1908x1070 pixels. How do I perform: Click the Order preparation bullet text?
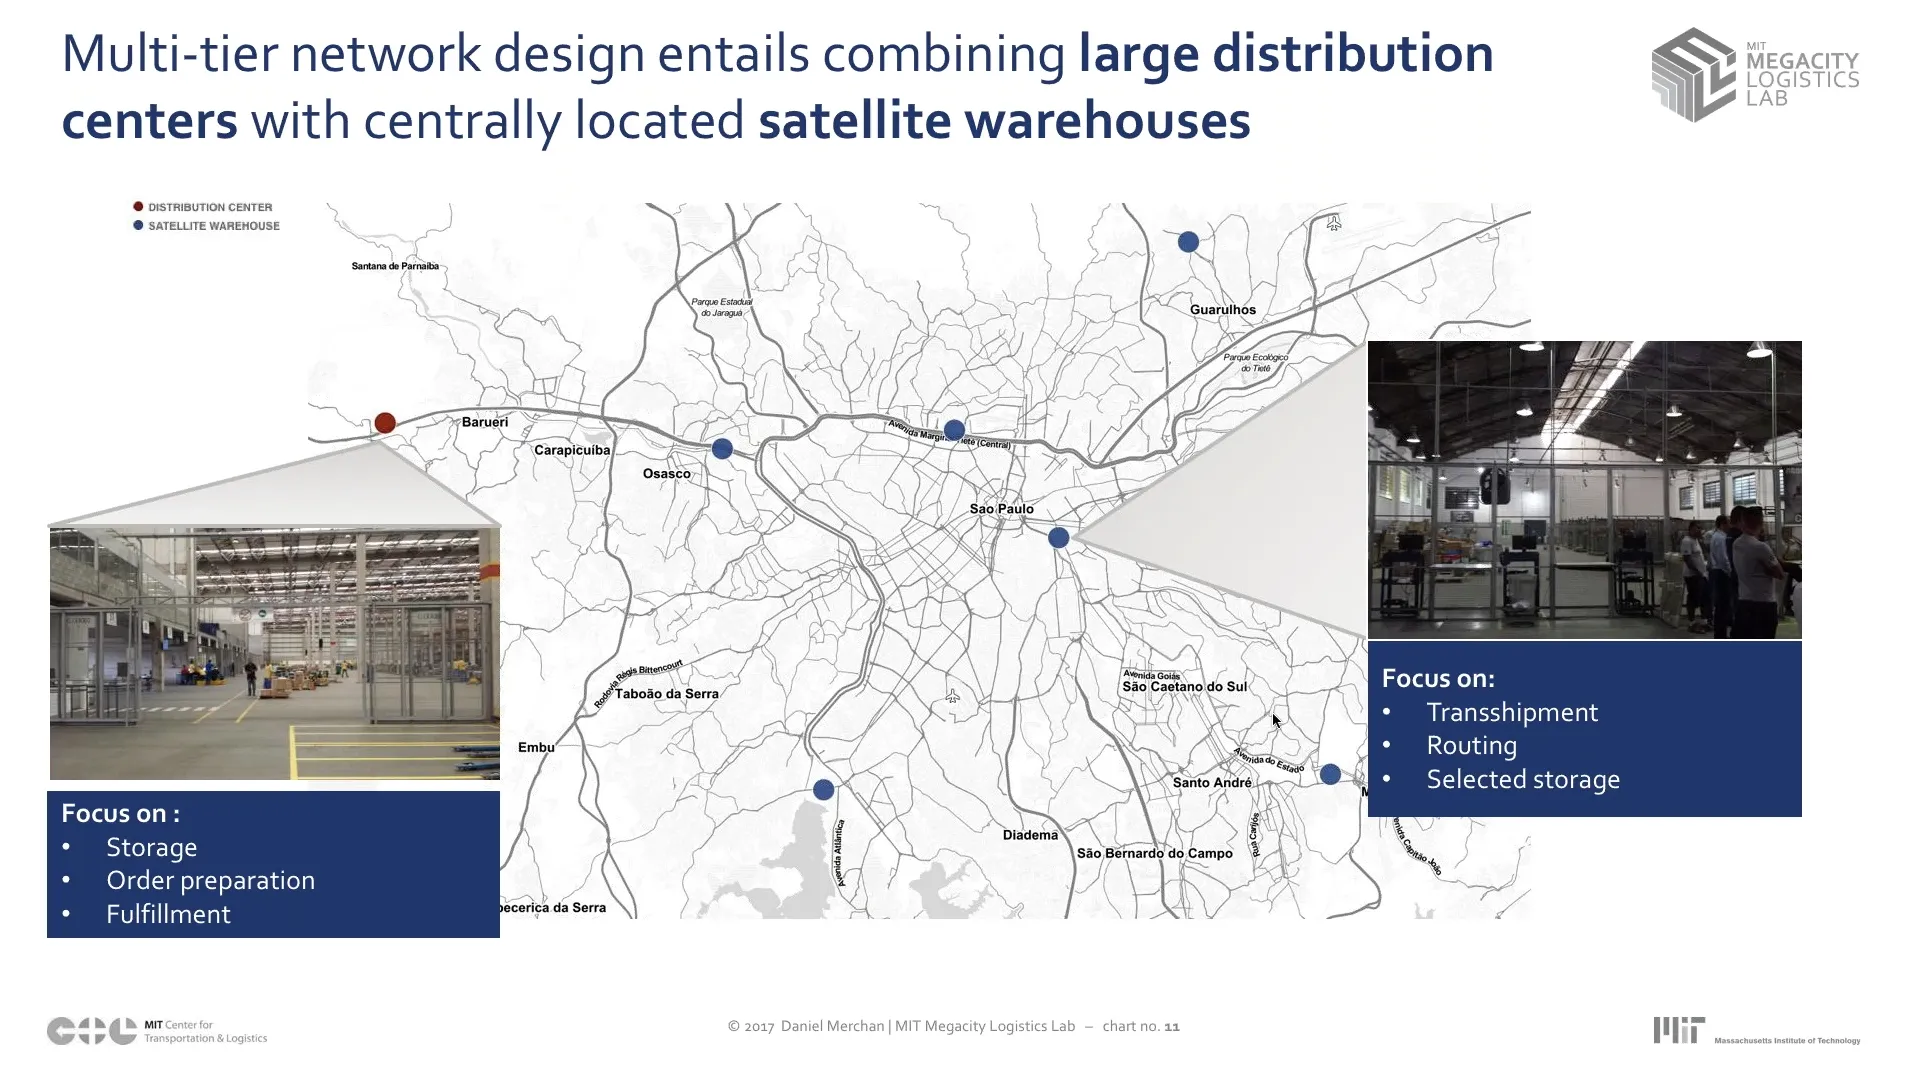pos(210,880)
